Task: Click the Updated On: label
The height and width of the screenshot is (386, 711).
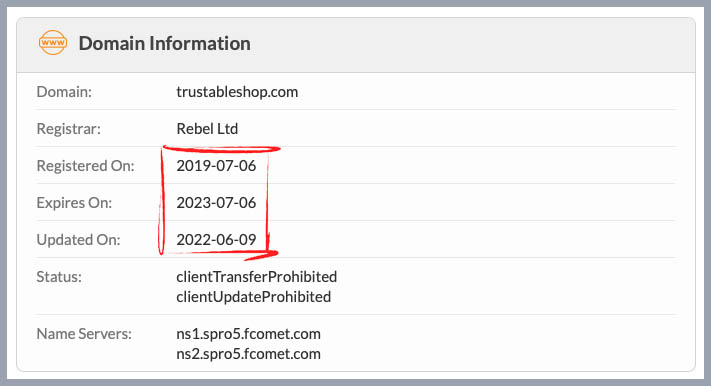Action: point(78,239)
